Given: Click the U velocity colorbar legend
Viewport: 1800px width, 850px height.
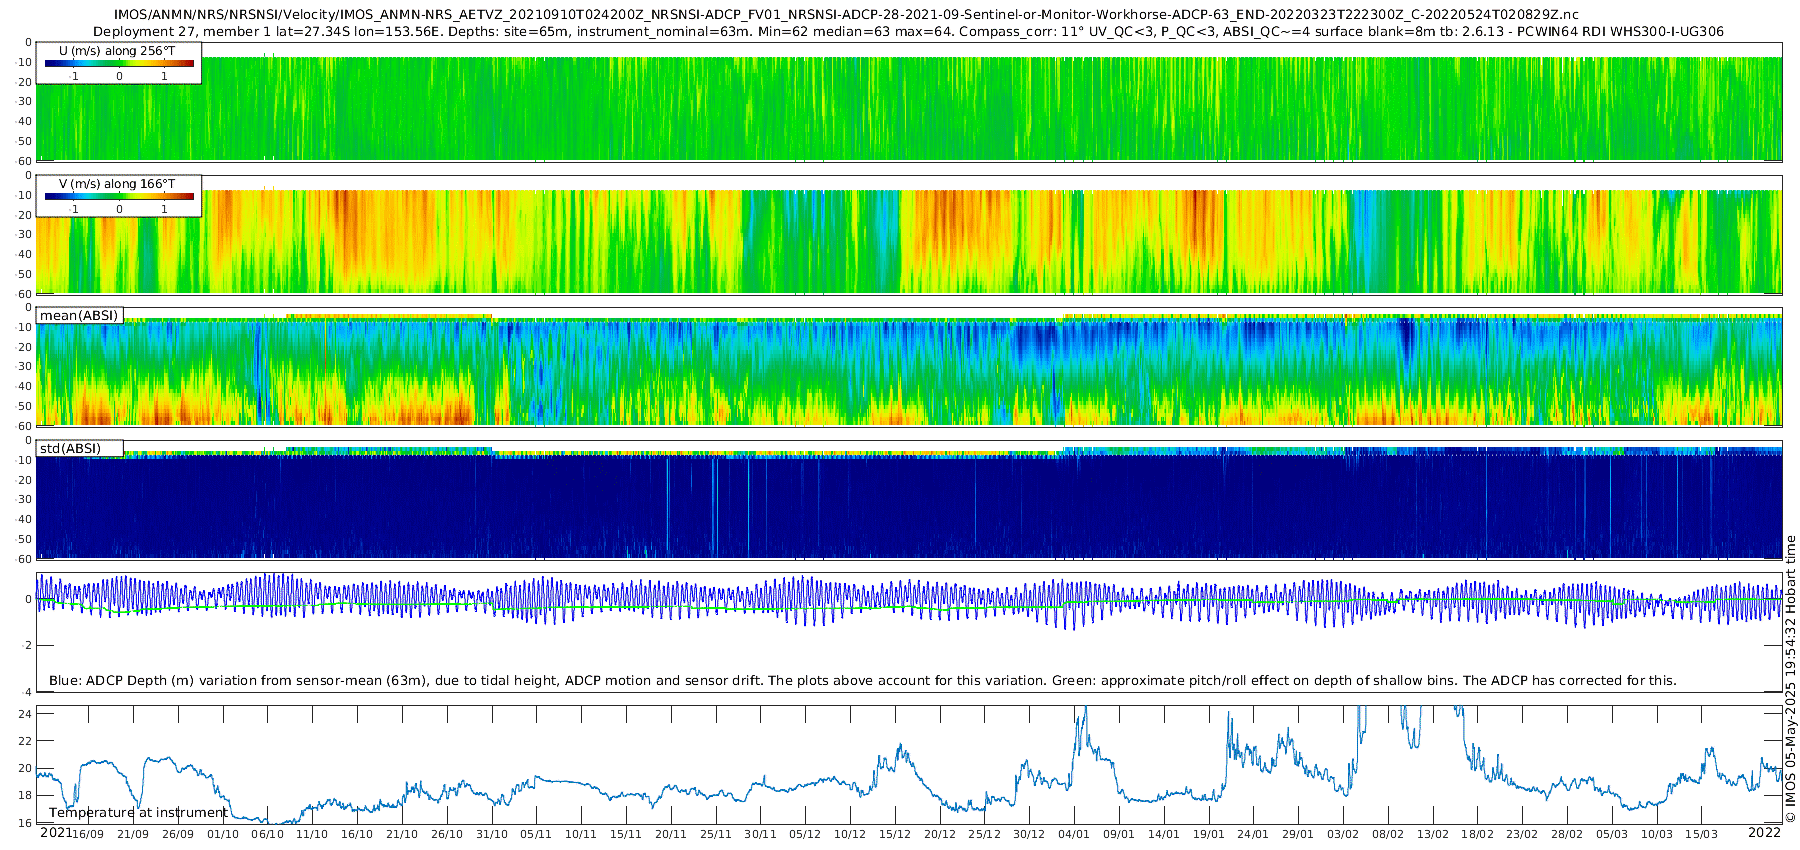Looking at the screenshot, I should (x=118, y=63).
